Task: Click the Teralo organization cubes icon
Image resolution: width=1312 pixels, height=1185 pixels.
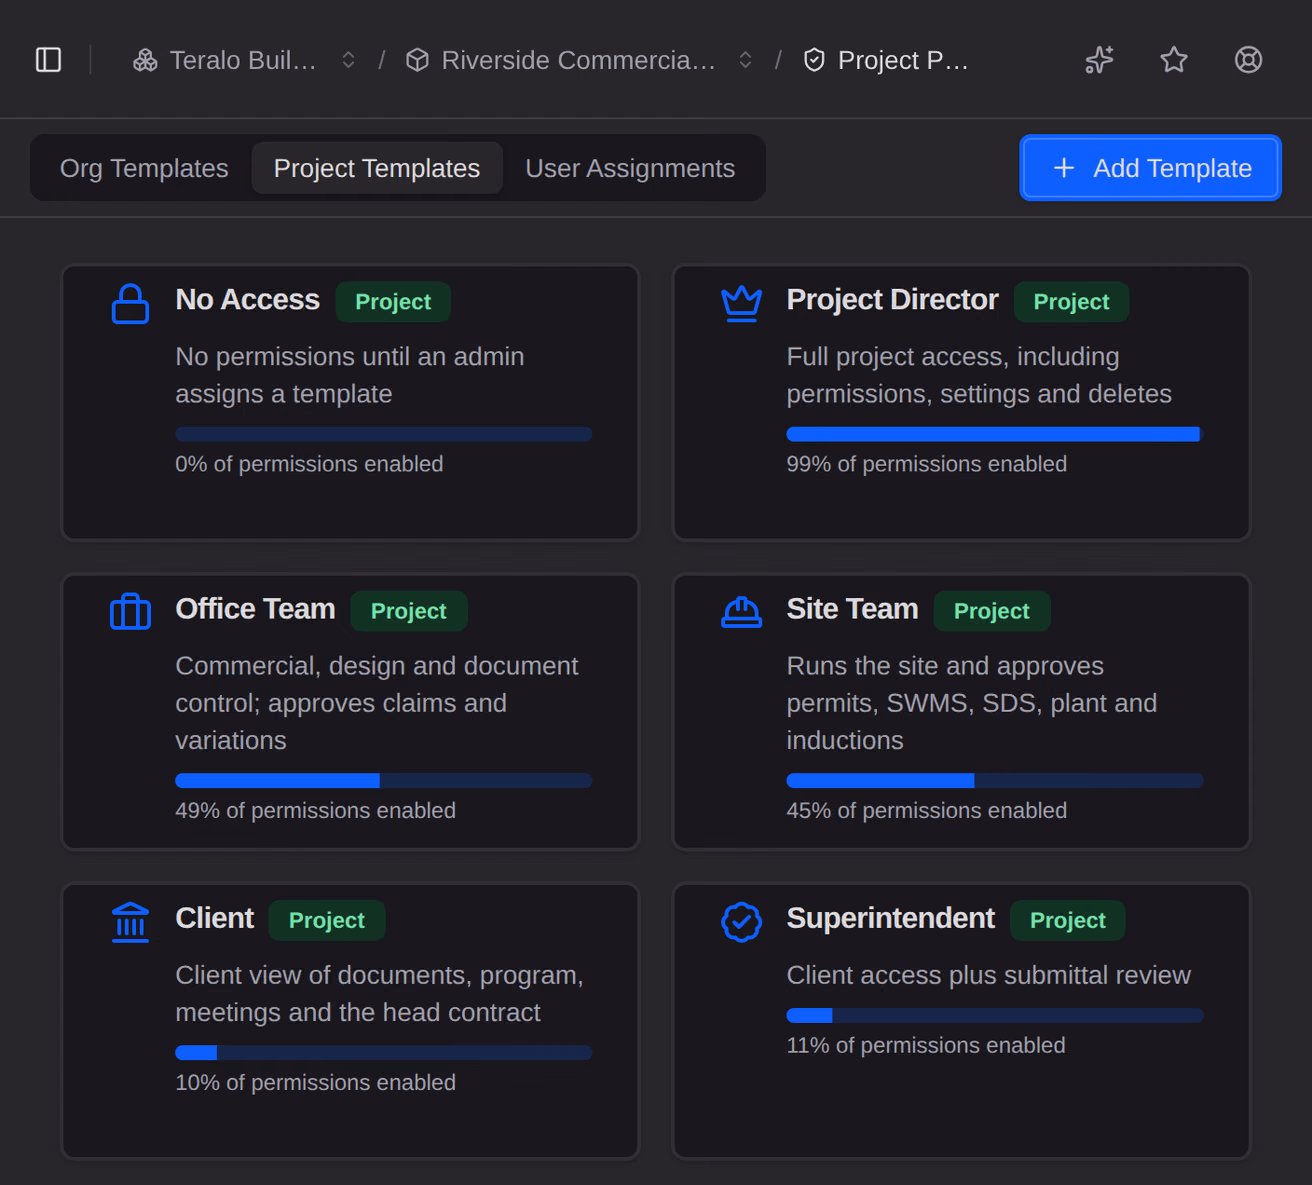Action: [x=145, y=60]
